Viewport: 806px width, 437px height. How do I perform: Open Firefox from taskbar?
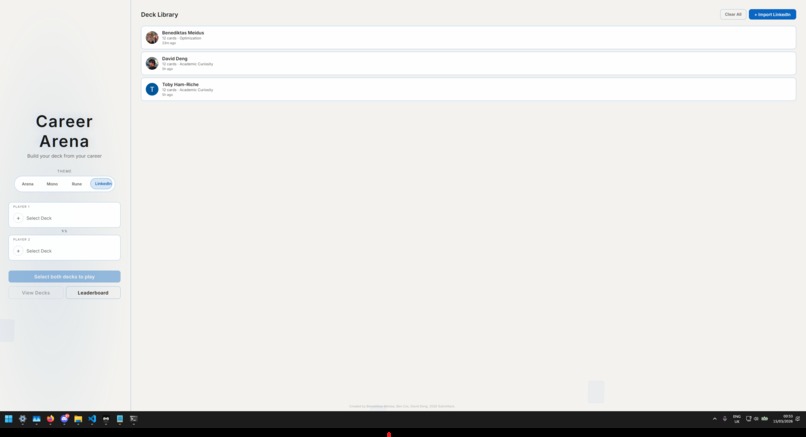[x=50, y=419]
